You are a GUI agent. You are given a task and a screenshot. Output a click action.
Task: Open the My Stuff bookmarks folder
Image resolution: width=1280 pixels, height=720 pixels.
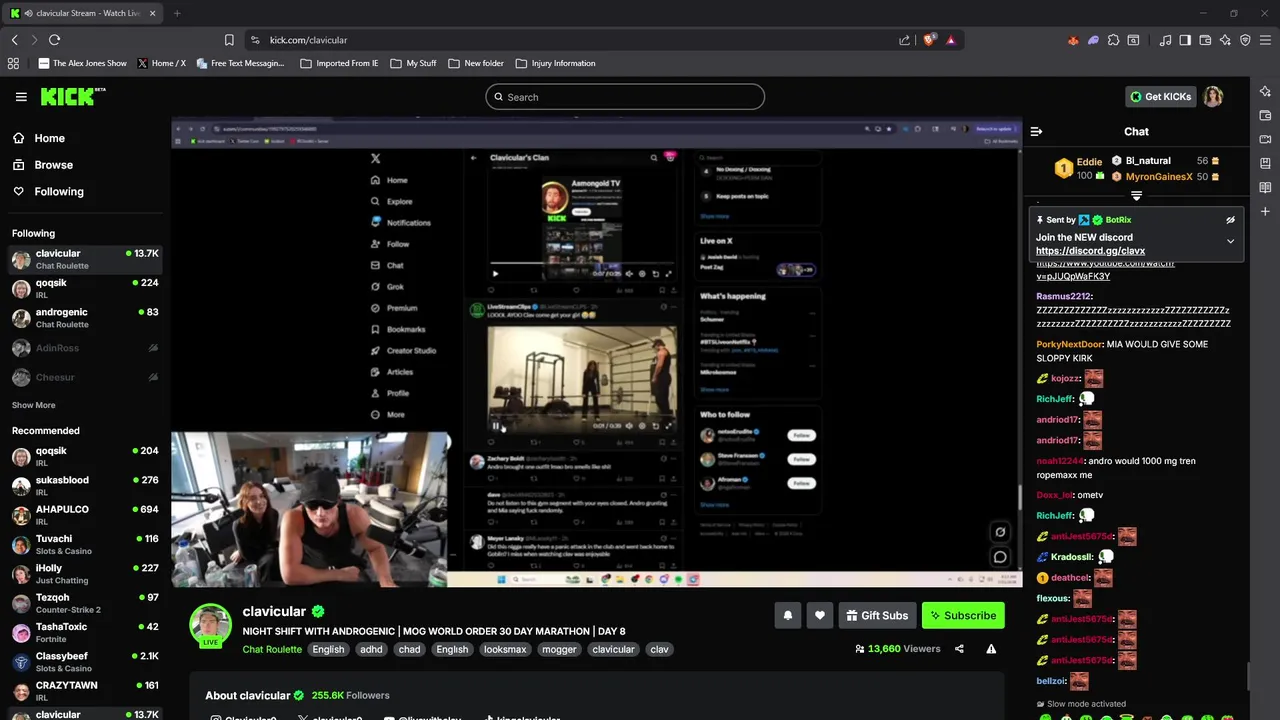coord(413,63)
